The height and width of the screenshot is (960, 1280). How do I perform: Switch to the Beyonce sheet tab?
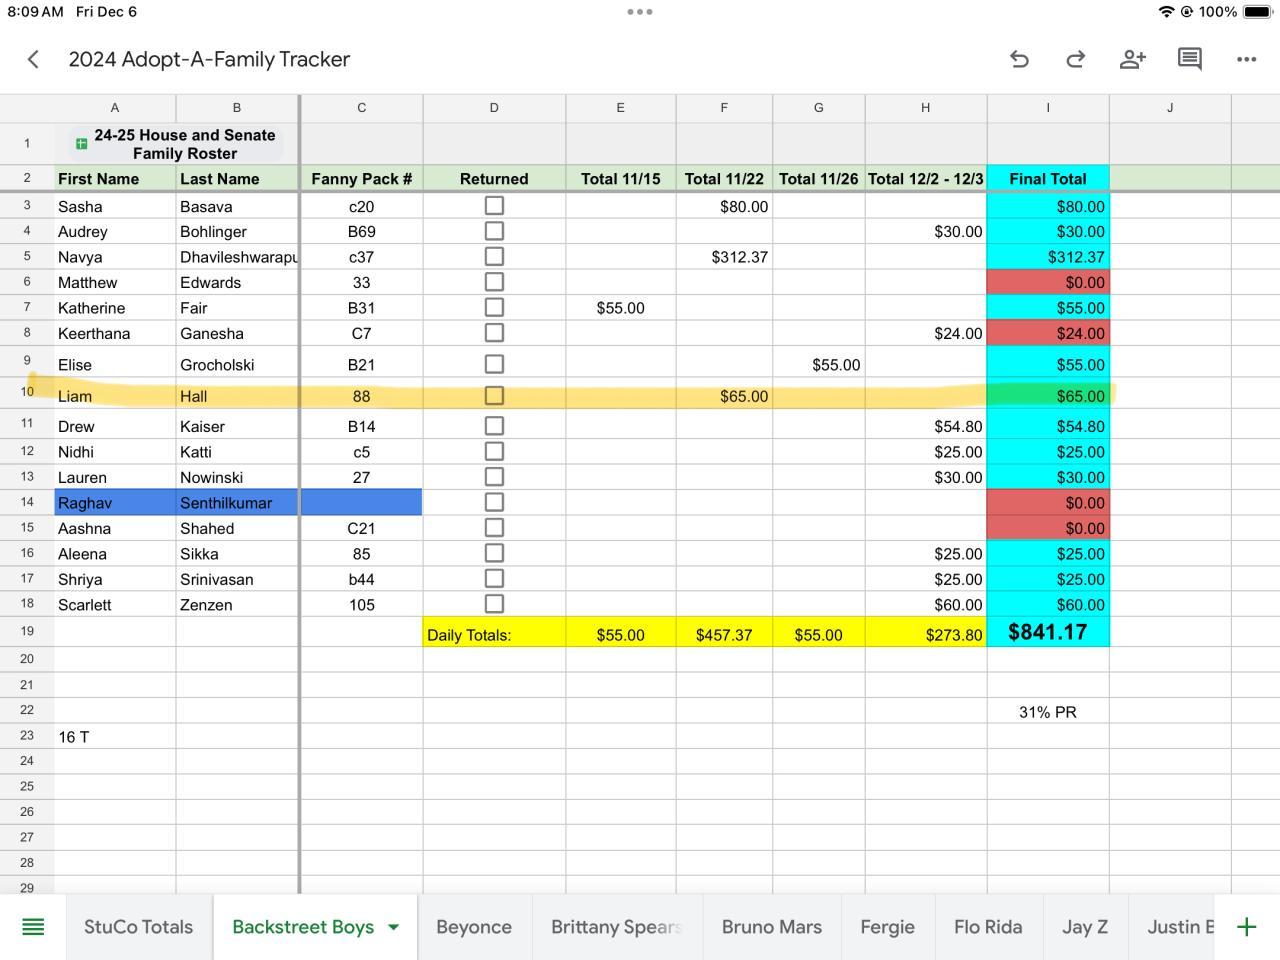pos(474,927)
